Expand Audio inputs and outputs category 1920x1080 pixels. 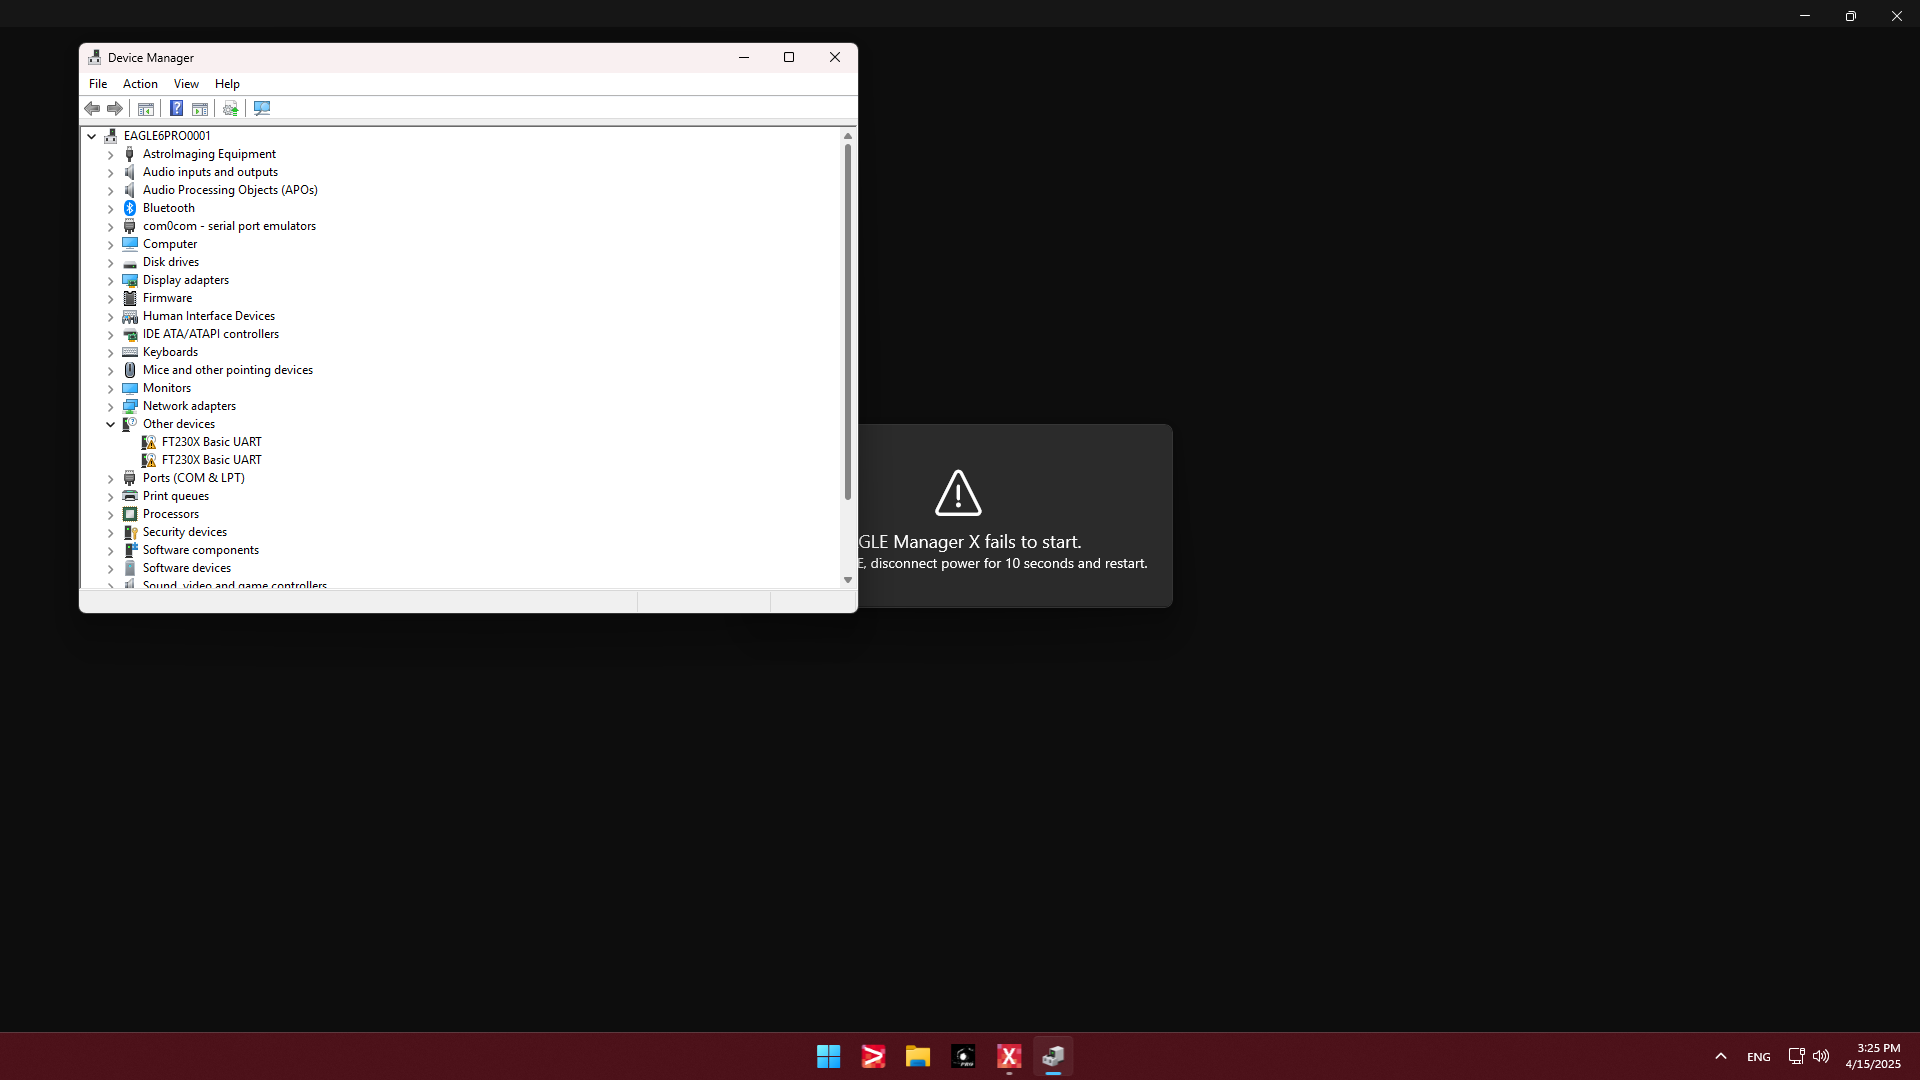111,173
